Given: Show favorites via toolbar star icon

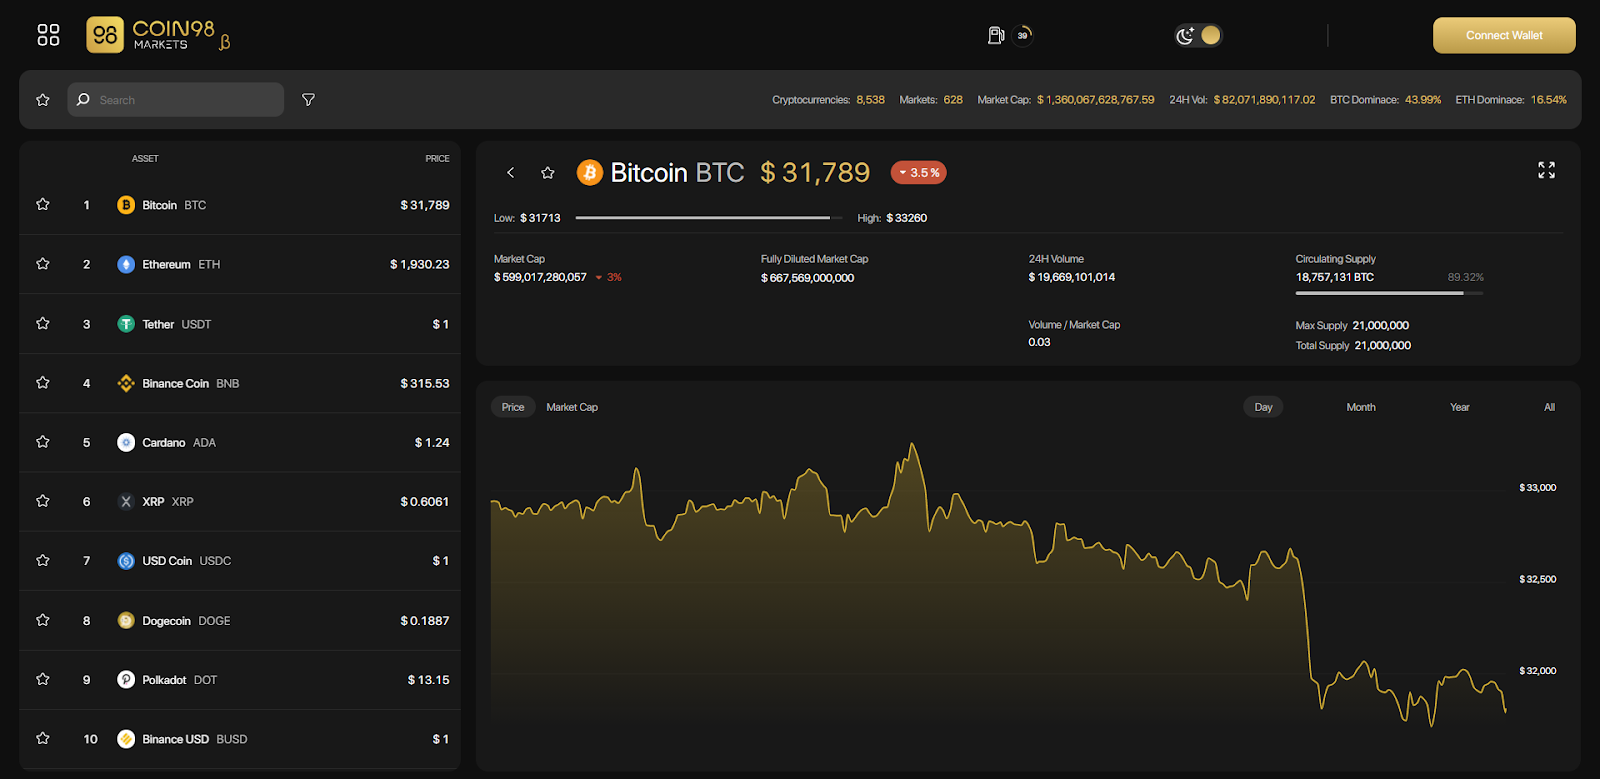Looking at the screenshot, I should click(43, 100).
